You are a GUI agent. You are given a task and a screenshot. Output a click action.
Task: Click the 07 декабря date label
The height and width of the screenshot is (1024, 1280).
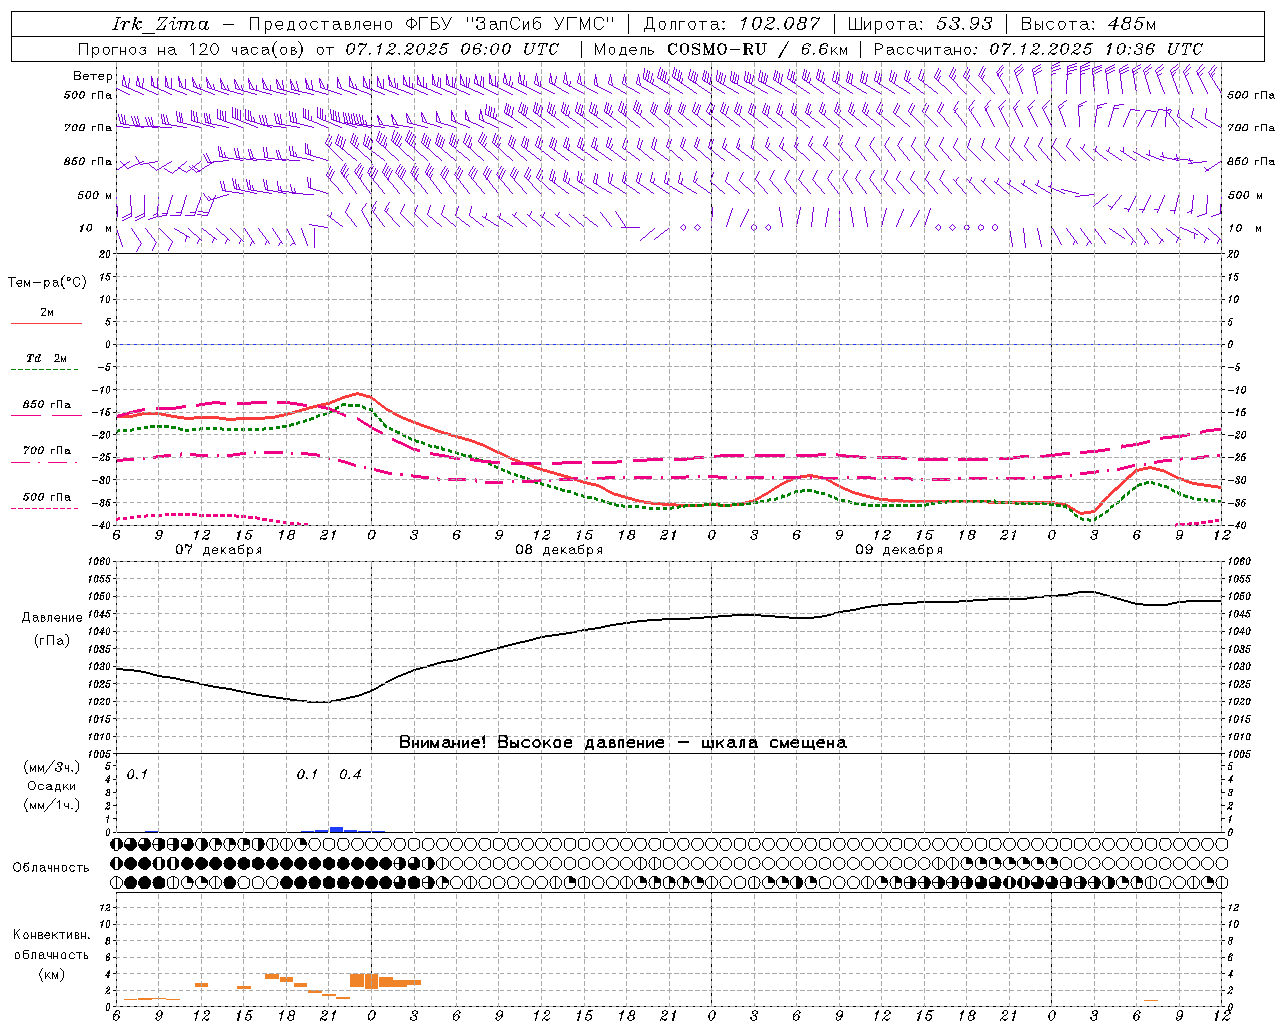[x=219, y=550]
